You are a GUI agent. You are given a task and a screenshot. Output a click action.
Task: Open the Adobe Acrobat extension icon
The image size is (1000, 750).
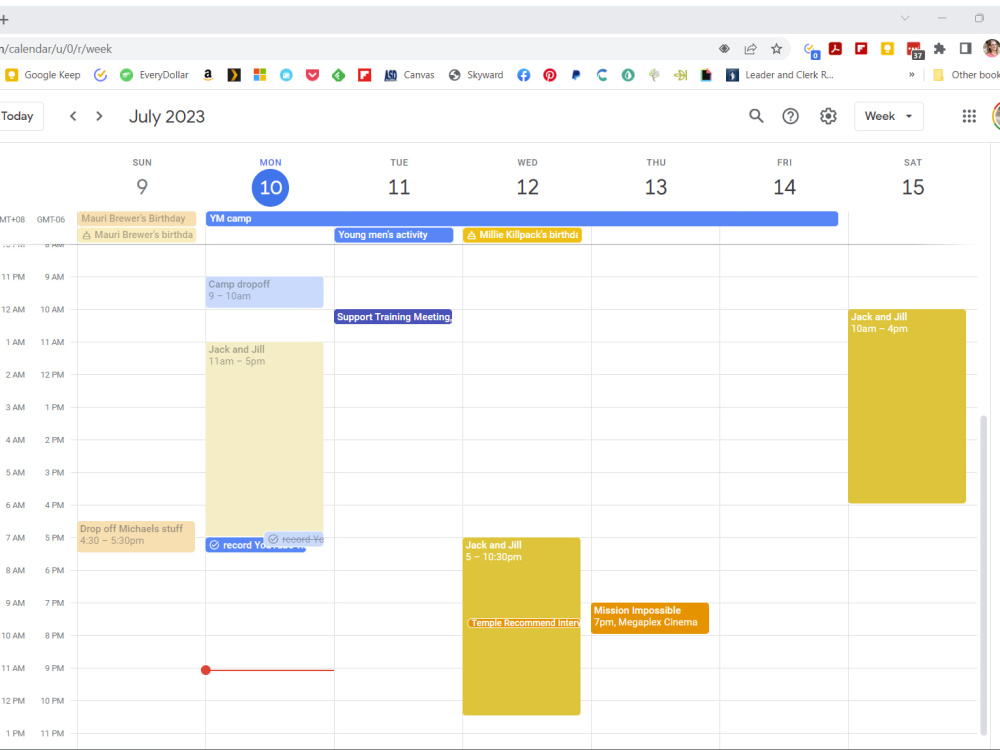835,48
